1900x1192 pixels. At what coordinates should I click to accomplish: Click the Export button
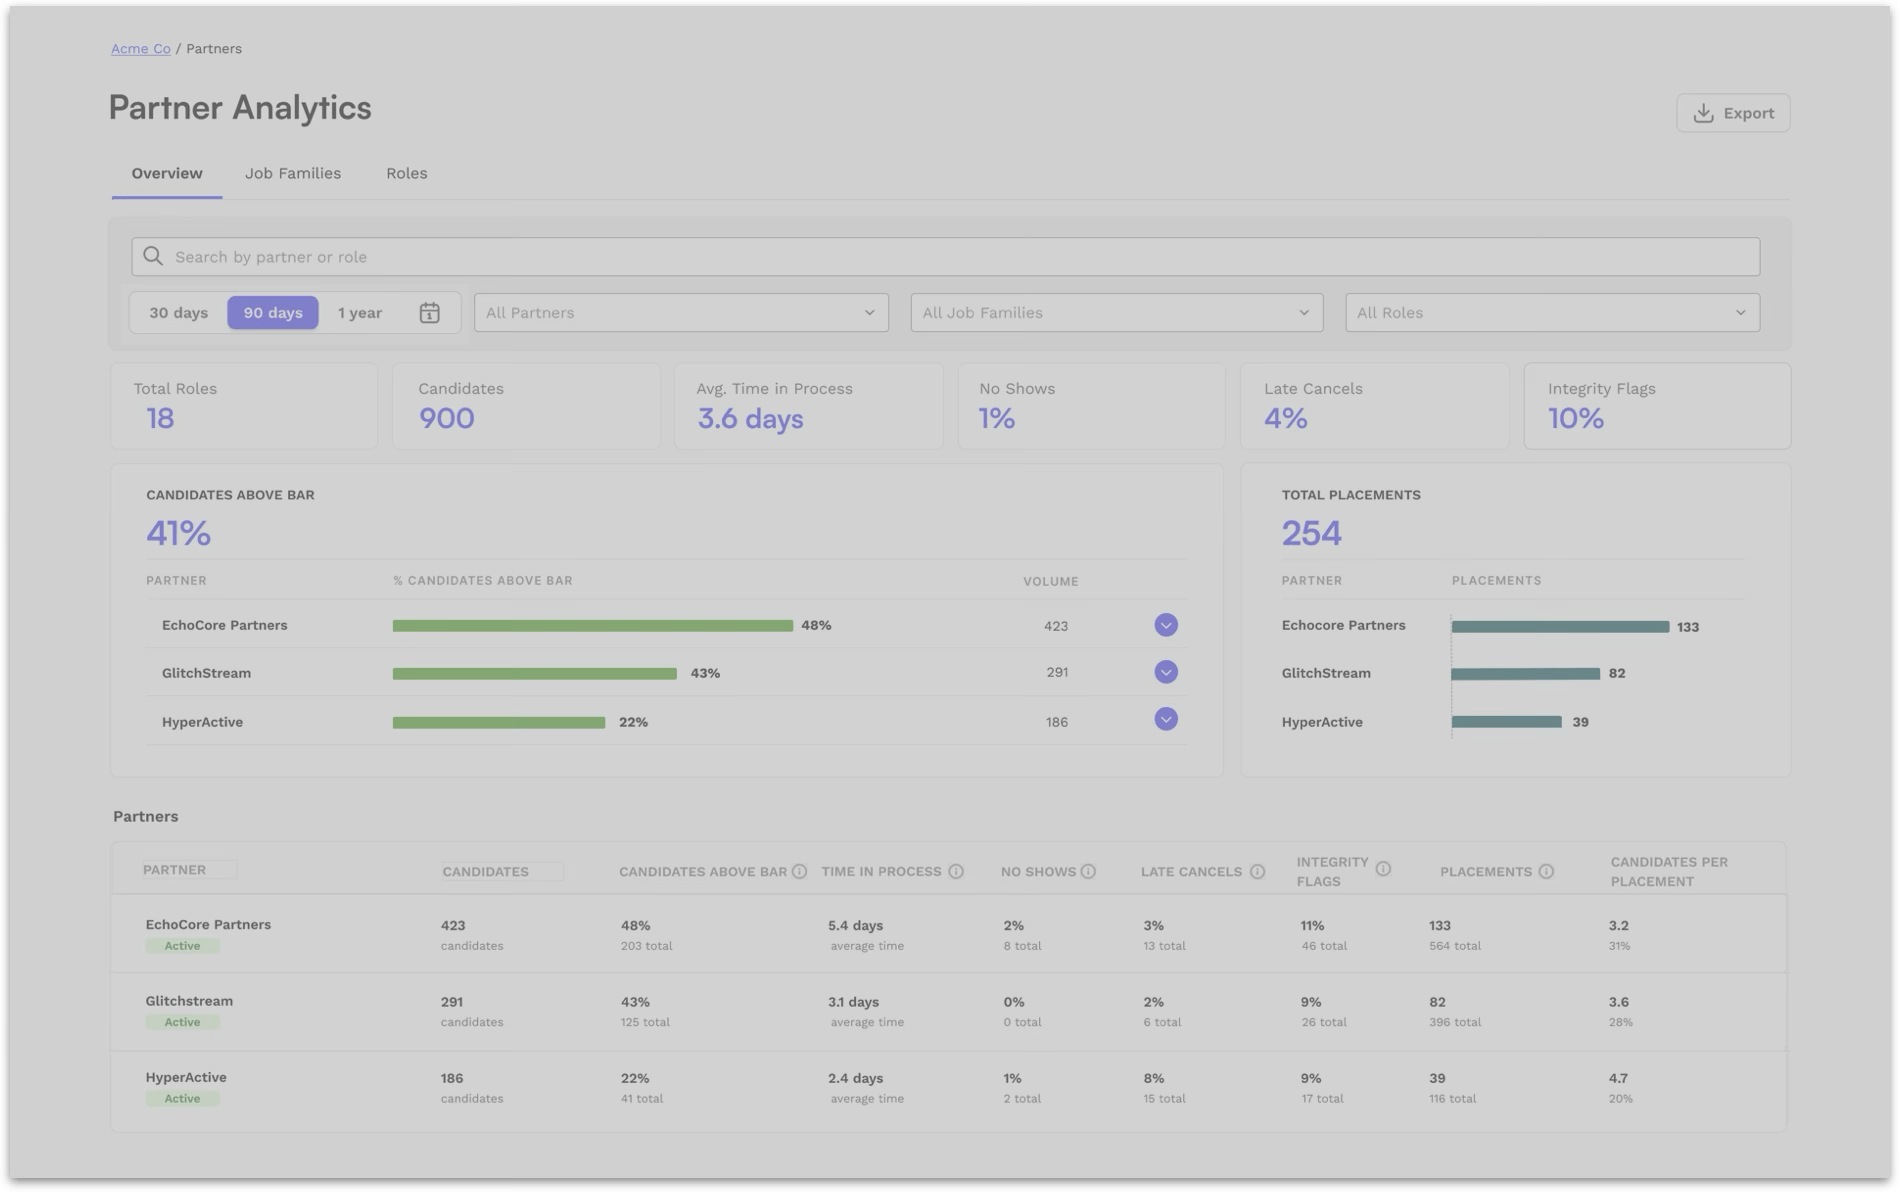(1733, 113)
